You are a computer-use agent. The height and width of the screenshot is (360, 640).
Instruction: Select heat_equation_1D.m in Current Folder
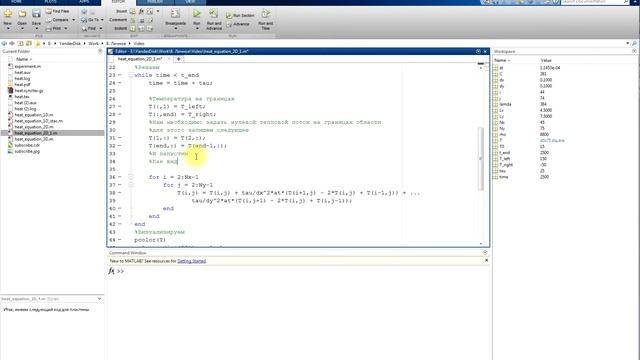(33, 115)
